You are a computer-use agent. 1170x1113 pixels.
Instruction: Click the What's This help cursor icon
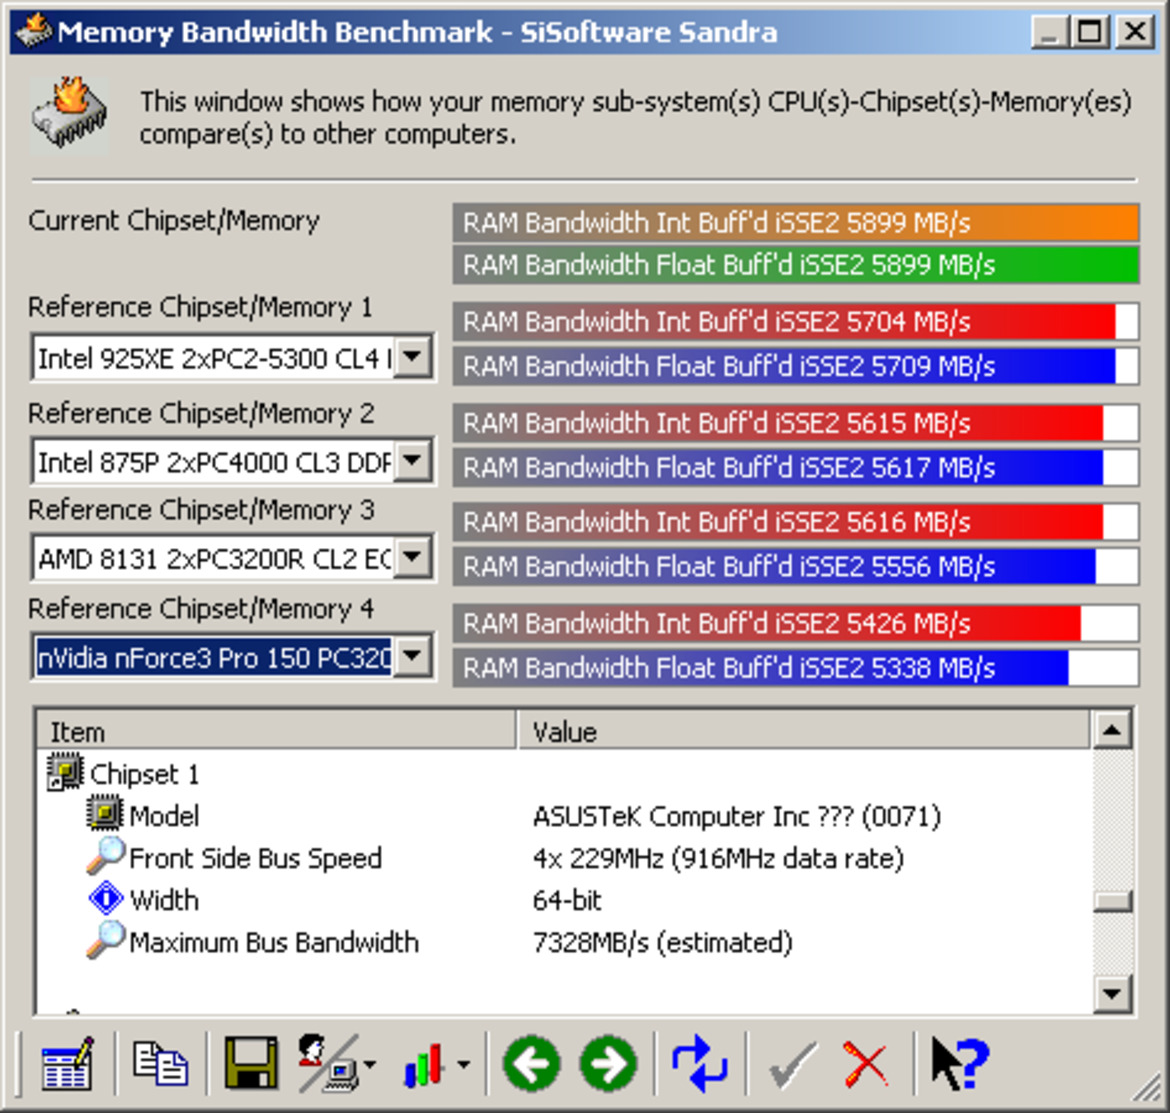point(960,1064)
